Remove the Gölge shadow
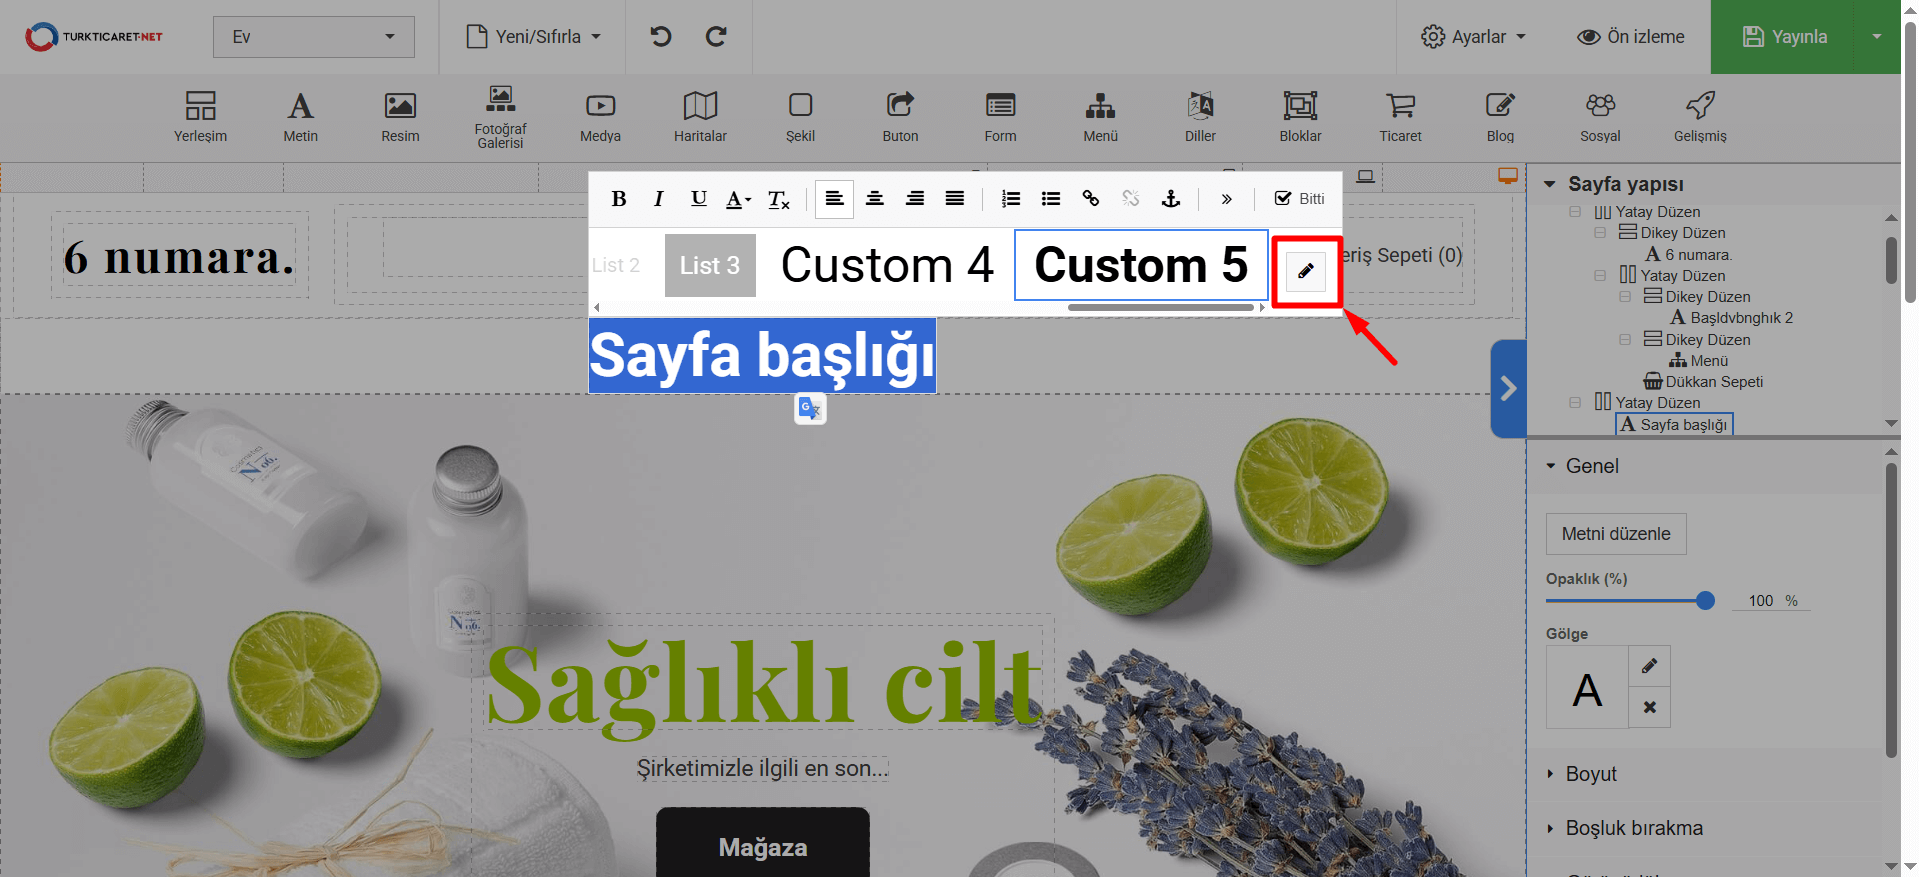1919x877 pixels. (x=1649, y=707)
